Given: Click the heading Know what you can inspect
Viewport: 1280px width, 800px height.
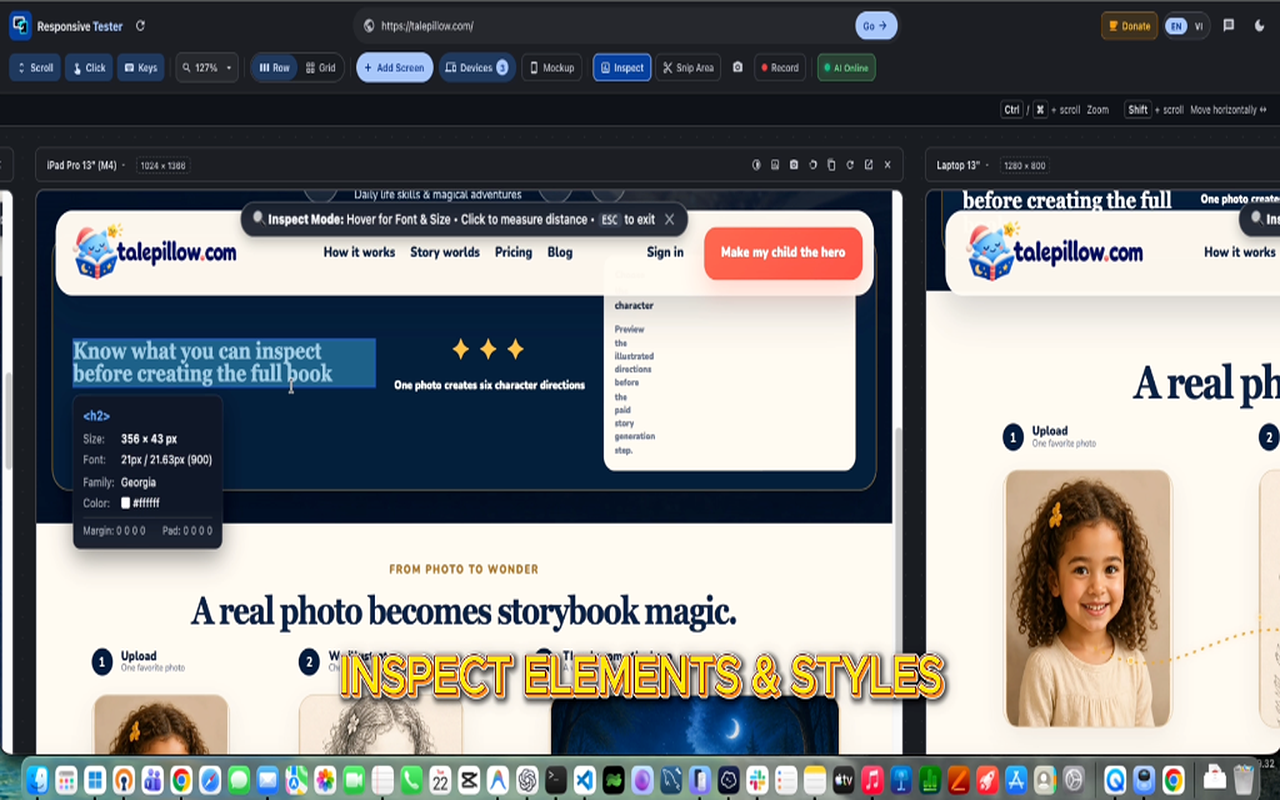Looking at the screenshot, I should pyautogui.click(x=224, y=363).
